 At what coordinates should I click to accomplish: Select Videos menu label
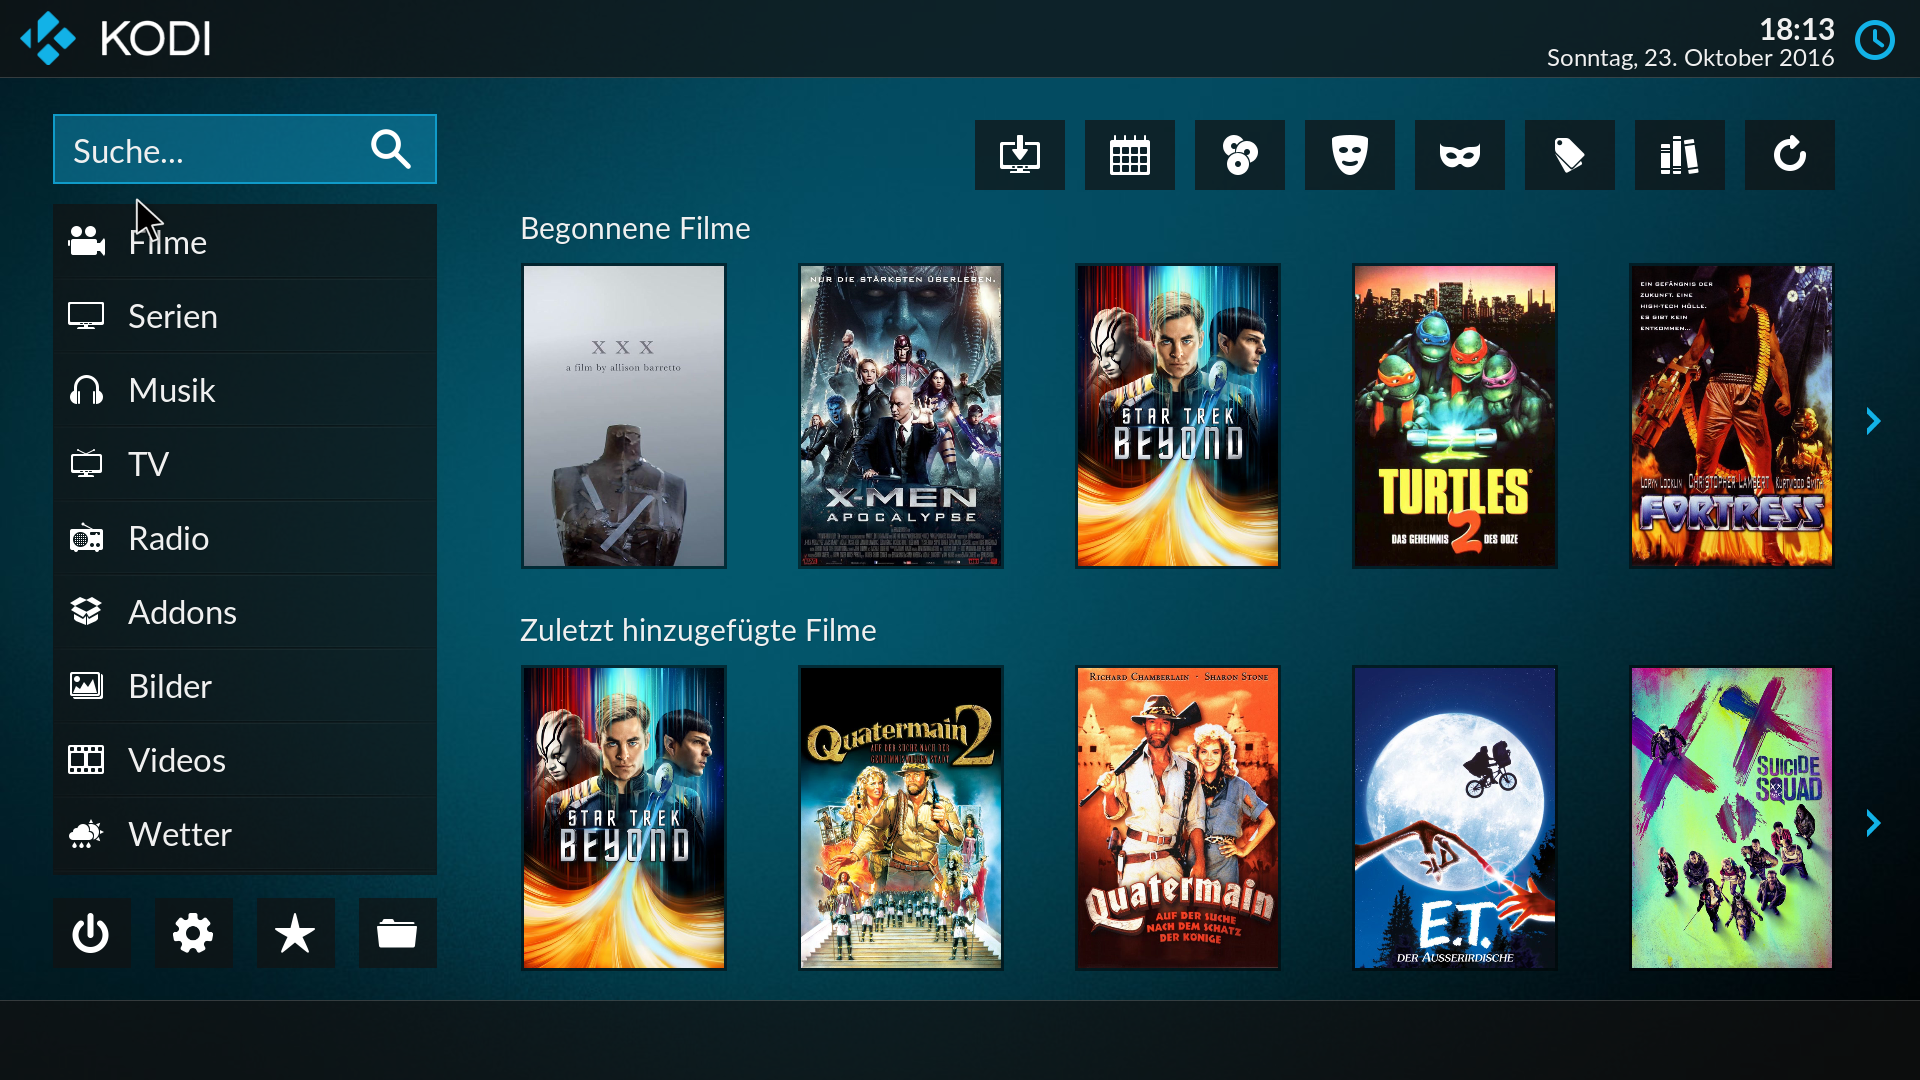[177, 760]
